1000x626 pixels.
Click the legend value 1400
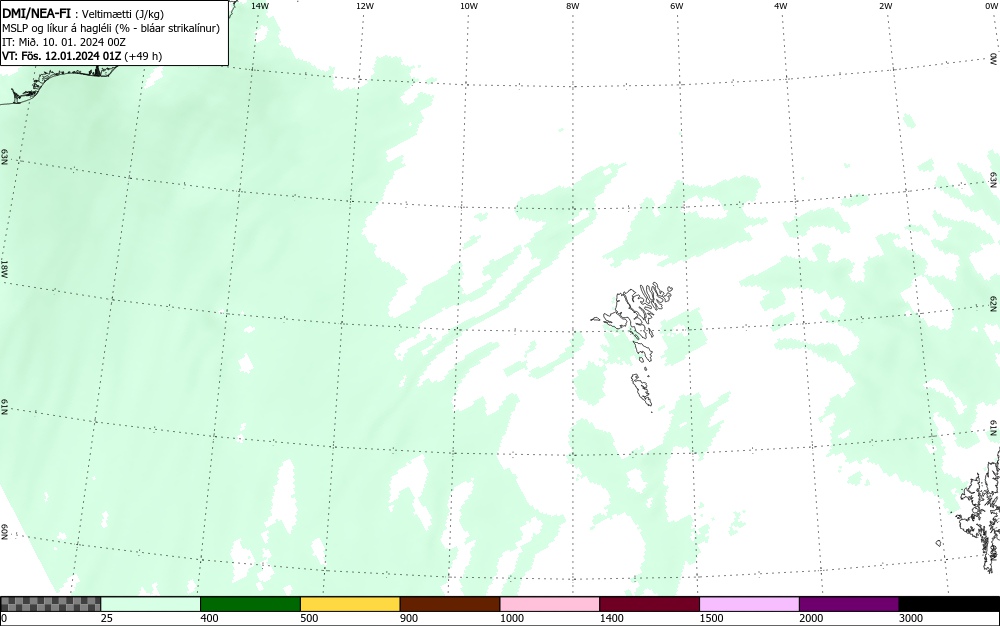[x=611, y=618]
